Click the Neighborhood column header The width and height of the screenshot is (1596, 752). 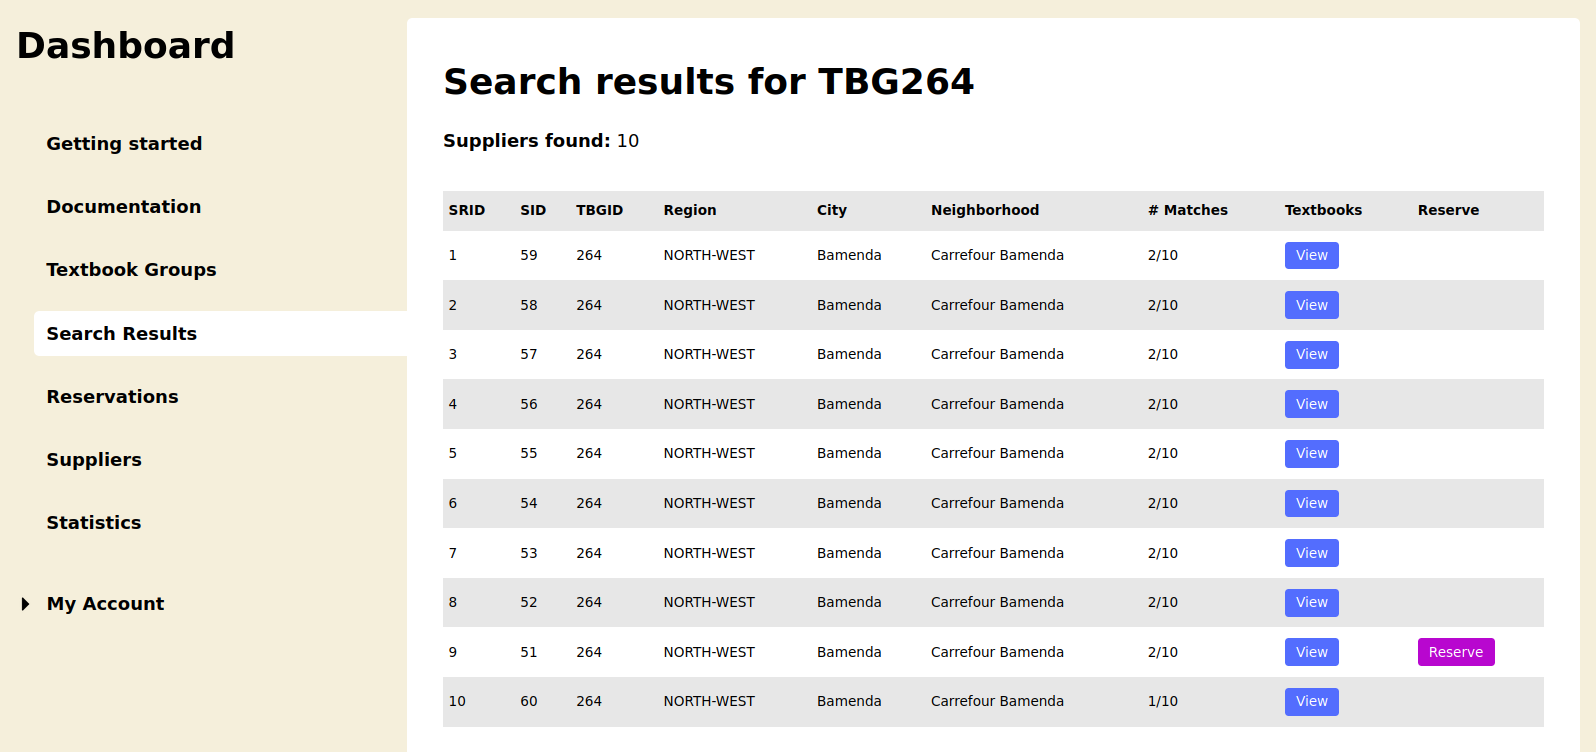[985, 210]
